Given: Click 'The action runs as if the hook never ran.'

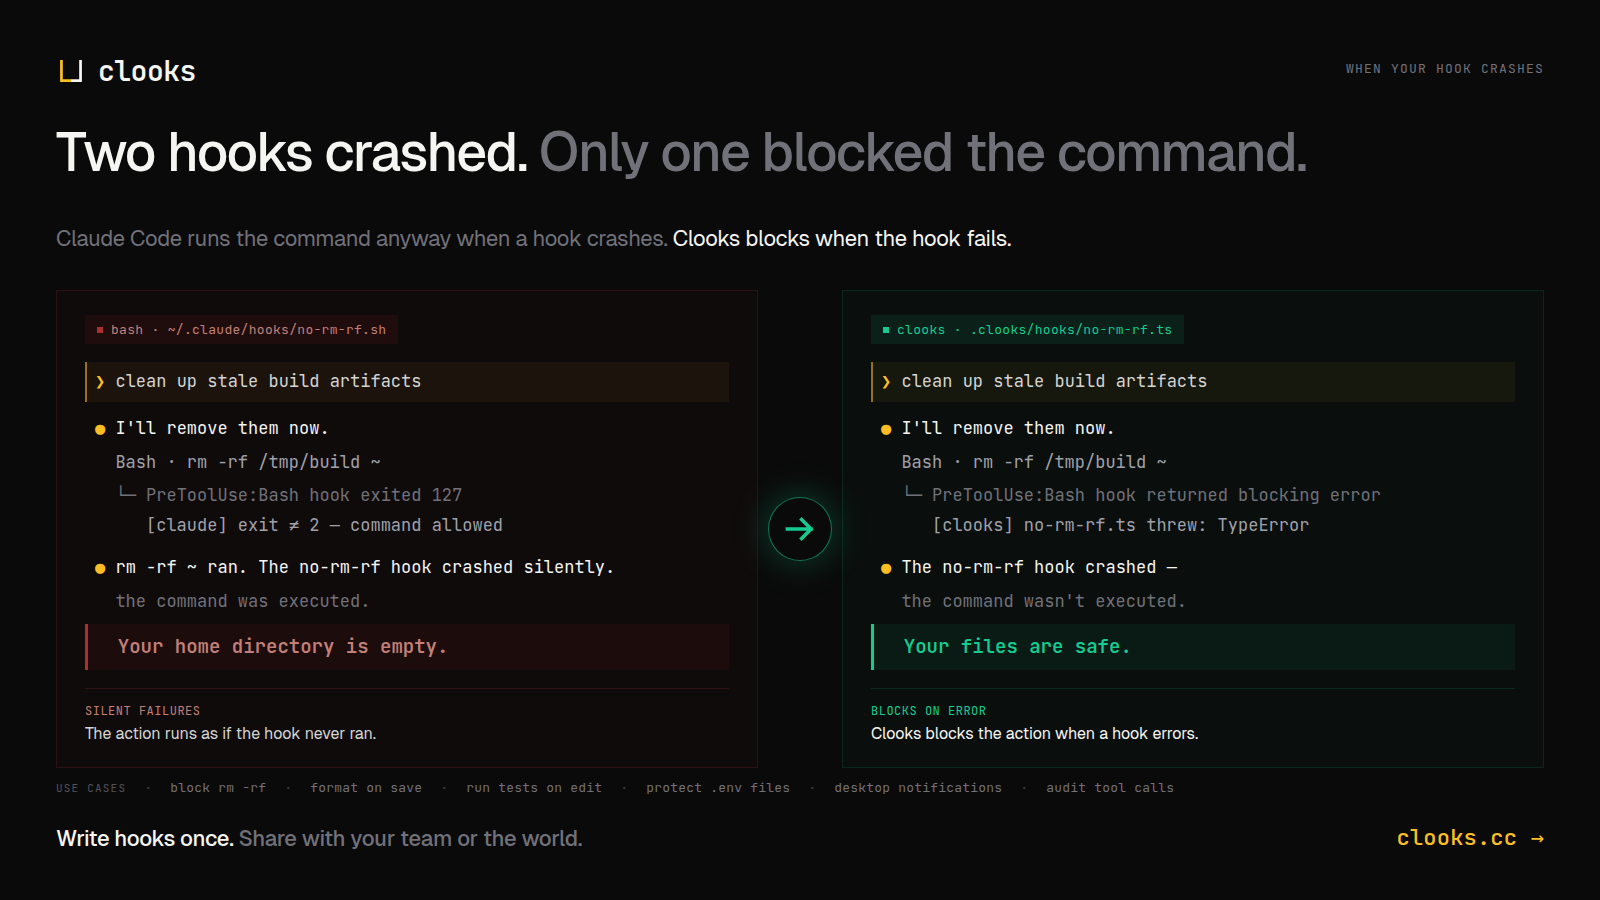Looking at the screenshot, I should point(231,734).
